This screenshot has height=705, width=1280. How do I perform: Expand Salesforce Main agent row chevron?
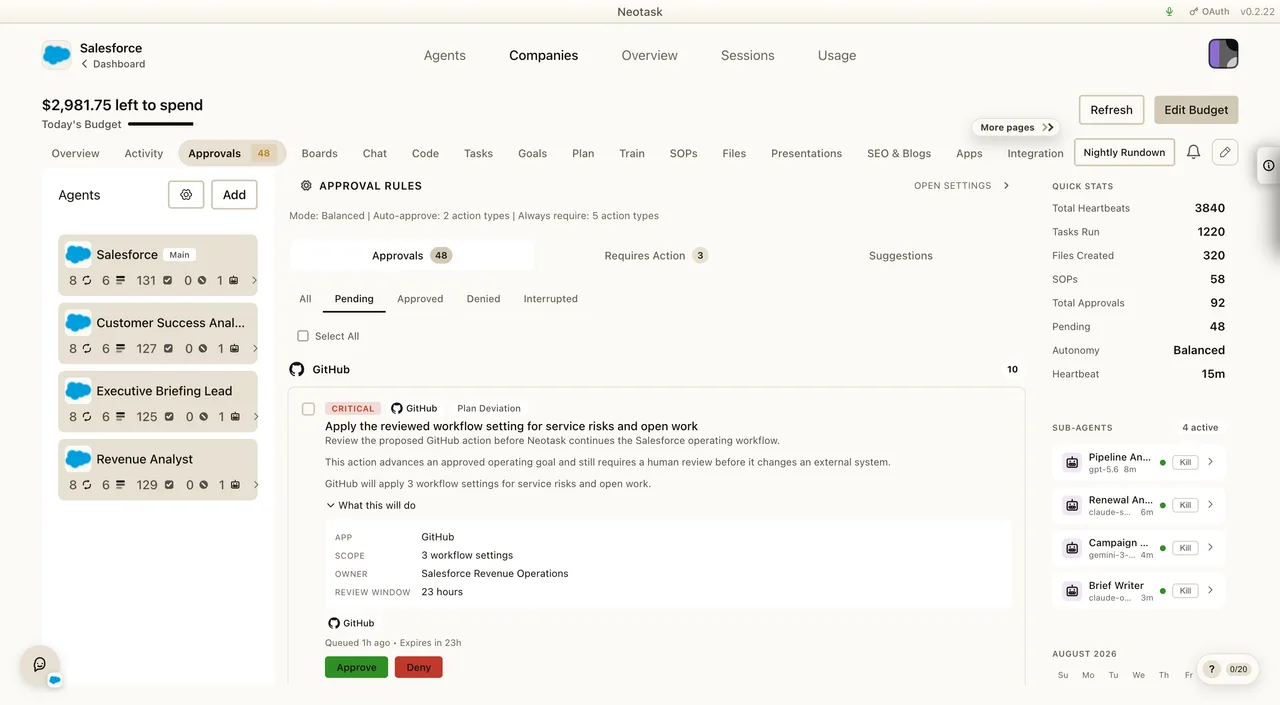(254, 280)
